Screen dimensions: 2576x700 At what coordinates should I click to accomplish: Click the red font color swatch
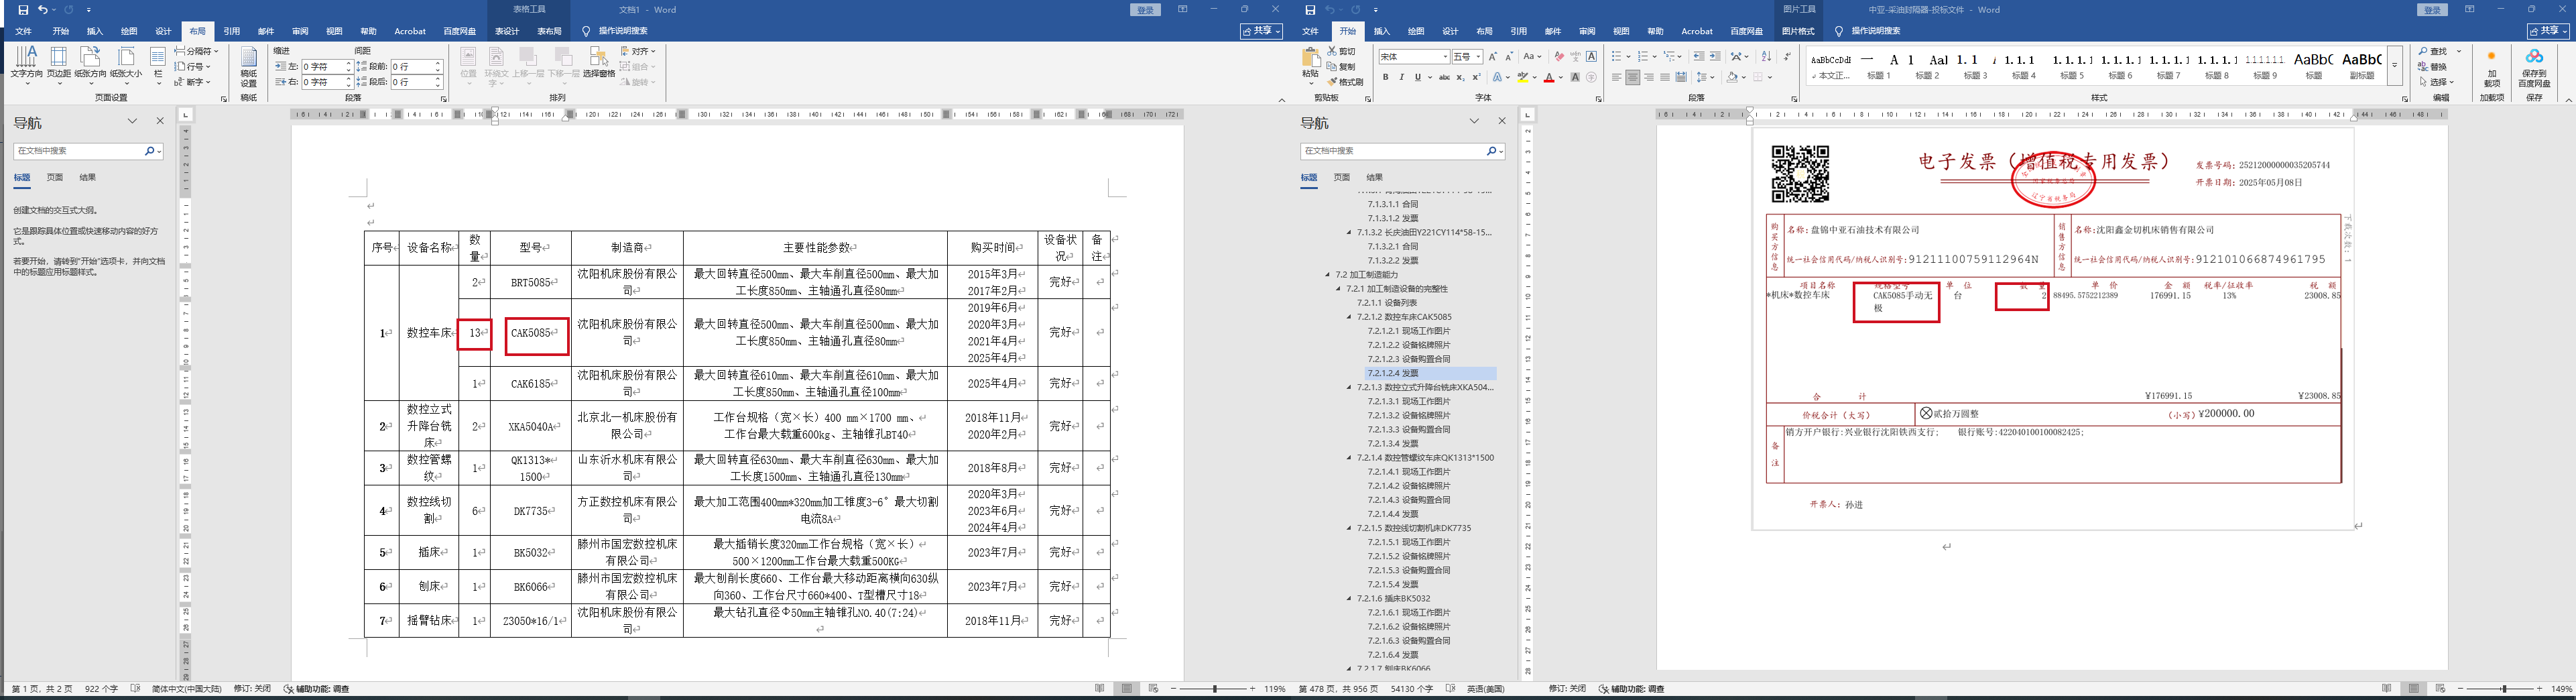pyautogui.click(x=1548, y=77)
